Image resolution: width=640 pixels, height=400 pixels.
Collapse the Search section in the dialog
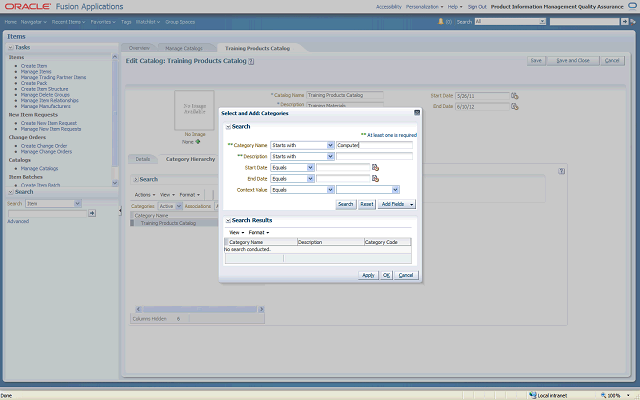[226, 127]
